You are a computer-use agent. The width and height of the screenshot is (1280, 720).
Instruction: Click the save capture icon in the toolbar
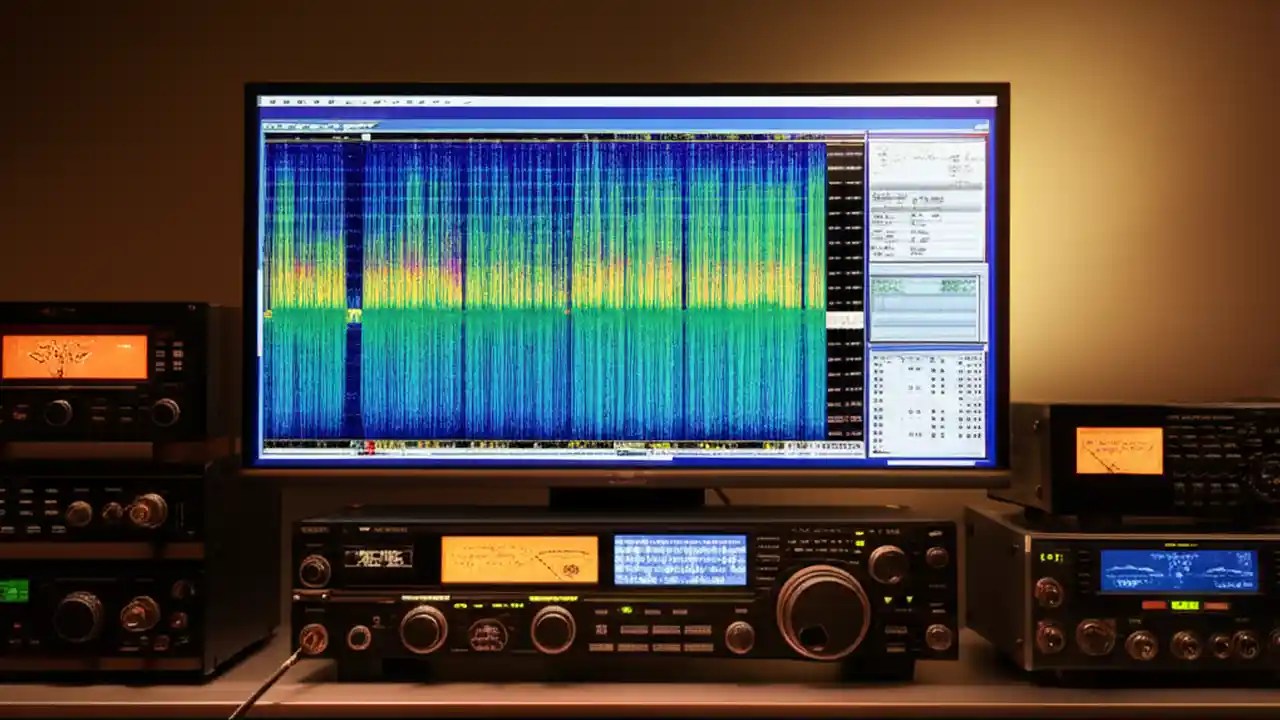pos(348,103)
